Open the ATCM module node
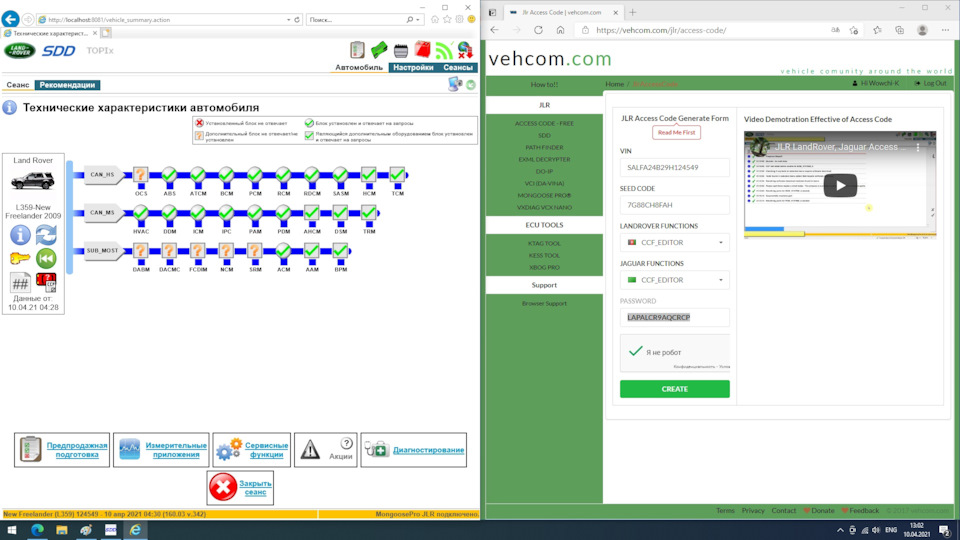Viewport: 960px width, 540px height. pos(197,175)
